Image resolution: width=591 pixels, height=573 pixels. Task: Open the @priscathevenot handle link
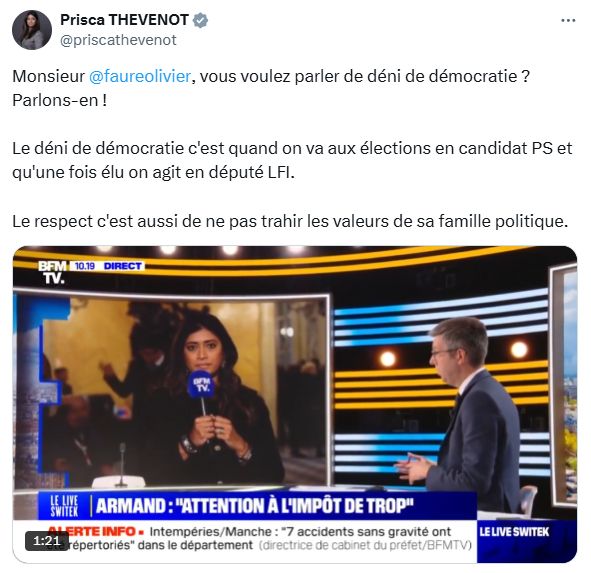pos(118,40)
